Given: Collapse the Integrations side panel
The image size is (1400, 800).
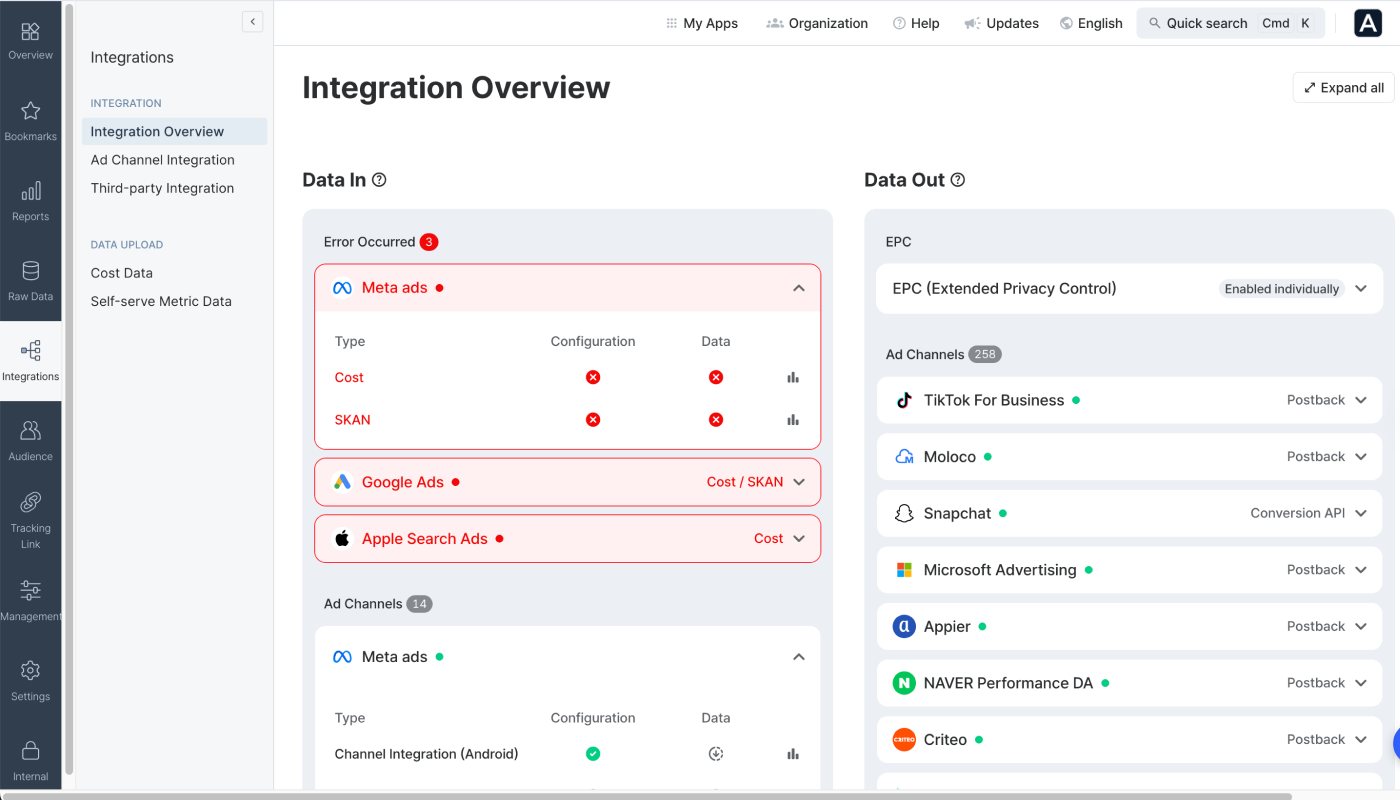Looking at the screenshot, I should 253,21.
